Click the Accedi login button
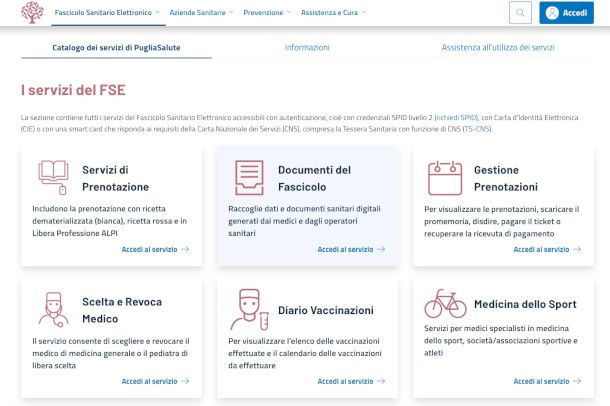610x406 pixels. [566, 13]
